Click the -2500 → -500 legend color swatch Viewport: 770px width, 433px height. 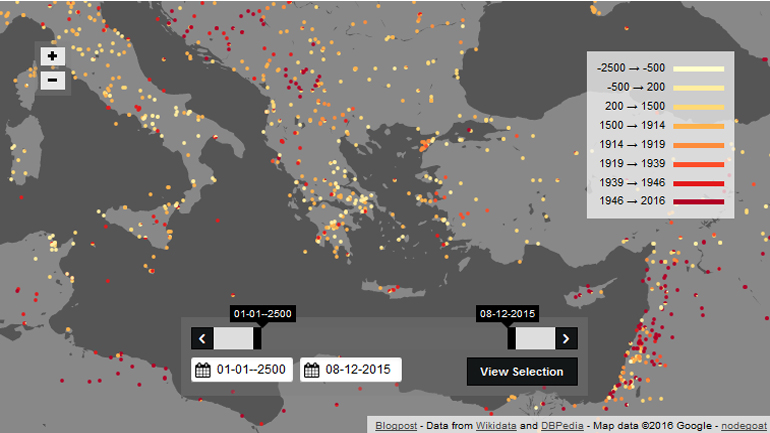pos(698,68)
